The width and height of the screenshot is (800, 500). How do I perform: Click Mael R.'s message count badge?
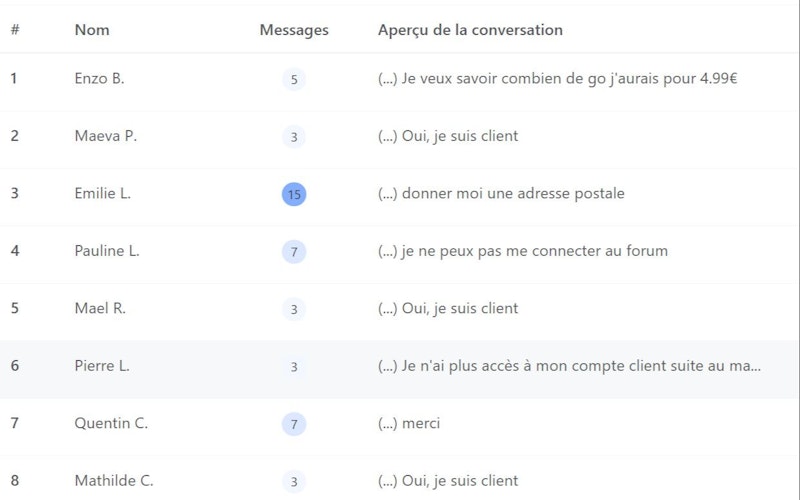pyautogui.click(x=294, y=309)
